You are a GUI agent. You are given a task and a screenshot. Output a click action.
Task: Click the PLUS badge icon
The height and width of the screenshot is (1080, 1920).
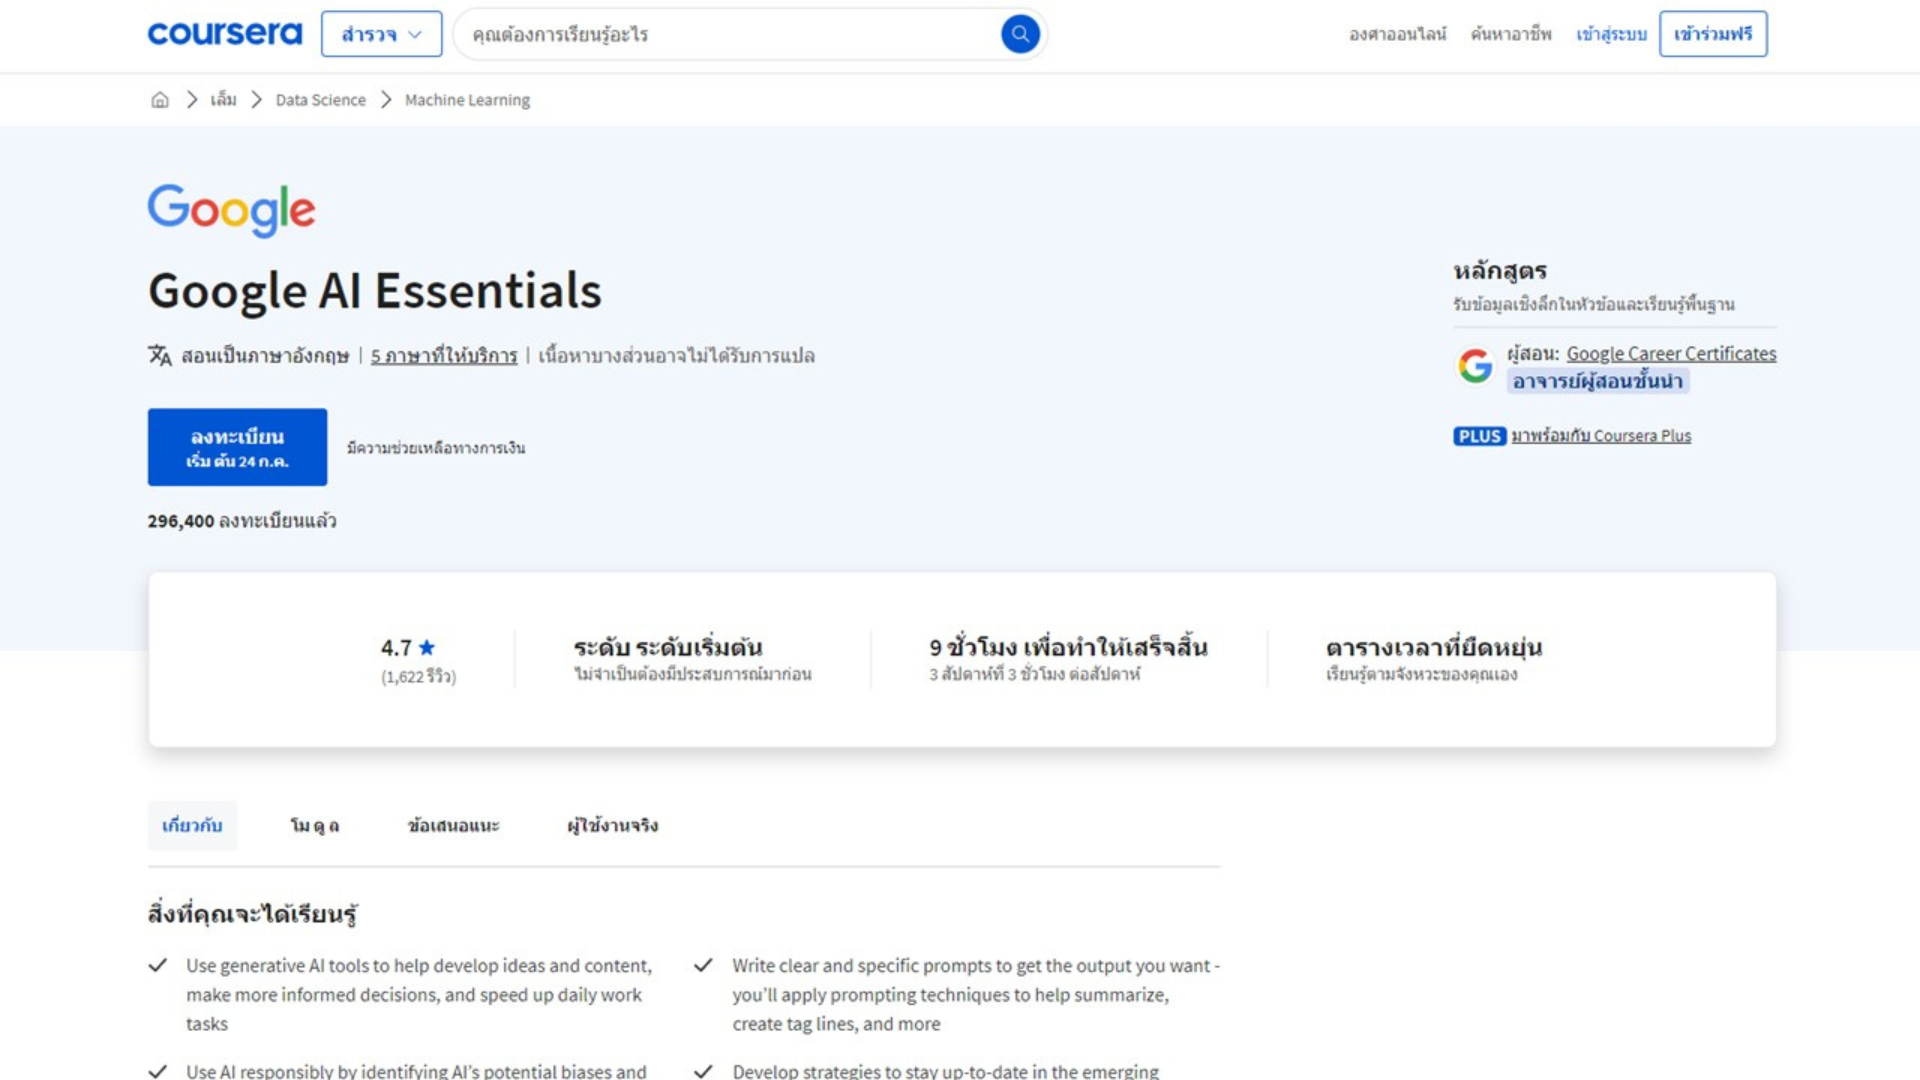[x=1479, y=436]
